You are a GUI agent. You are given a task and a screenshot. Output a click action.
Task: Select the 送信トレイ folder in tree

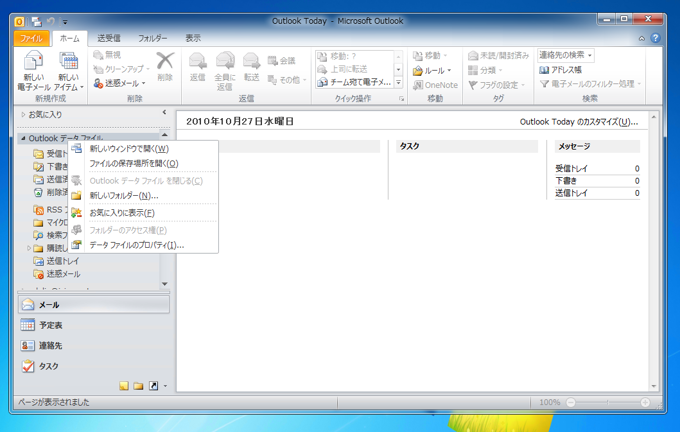point(62,261)
